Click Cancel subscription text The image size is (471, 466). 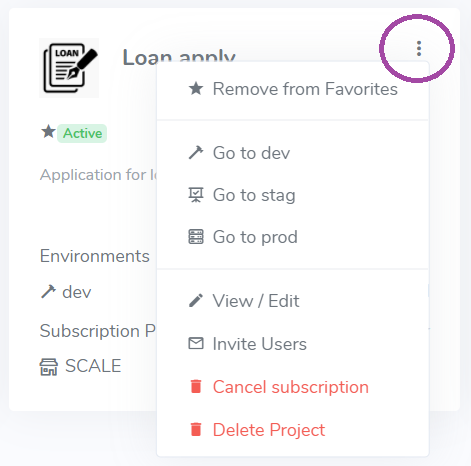(291, 387)
